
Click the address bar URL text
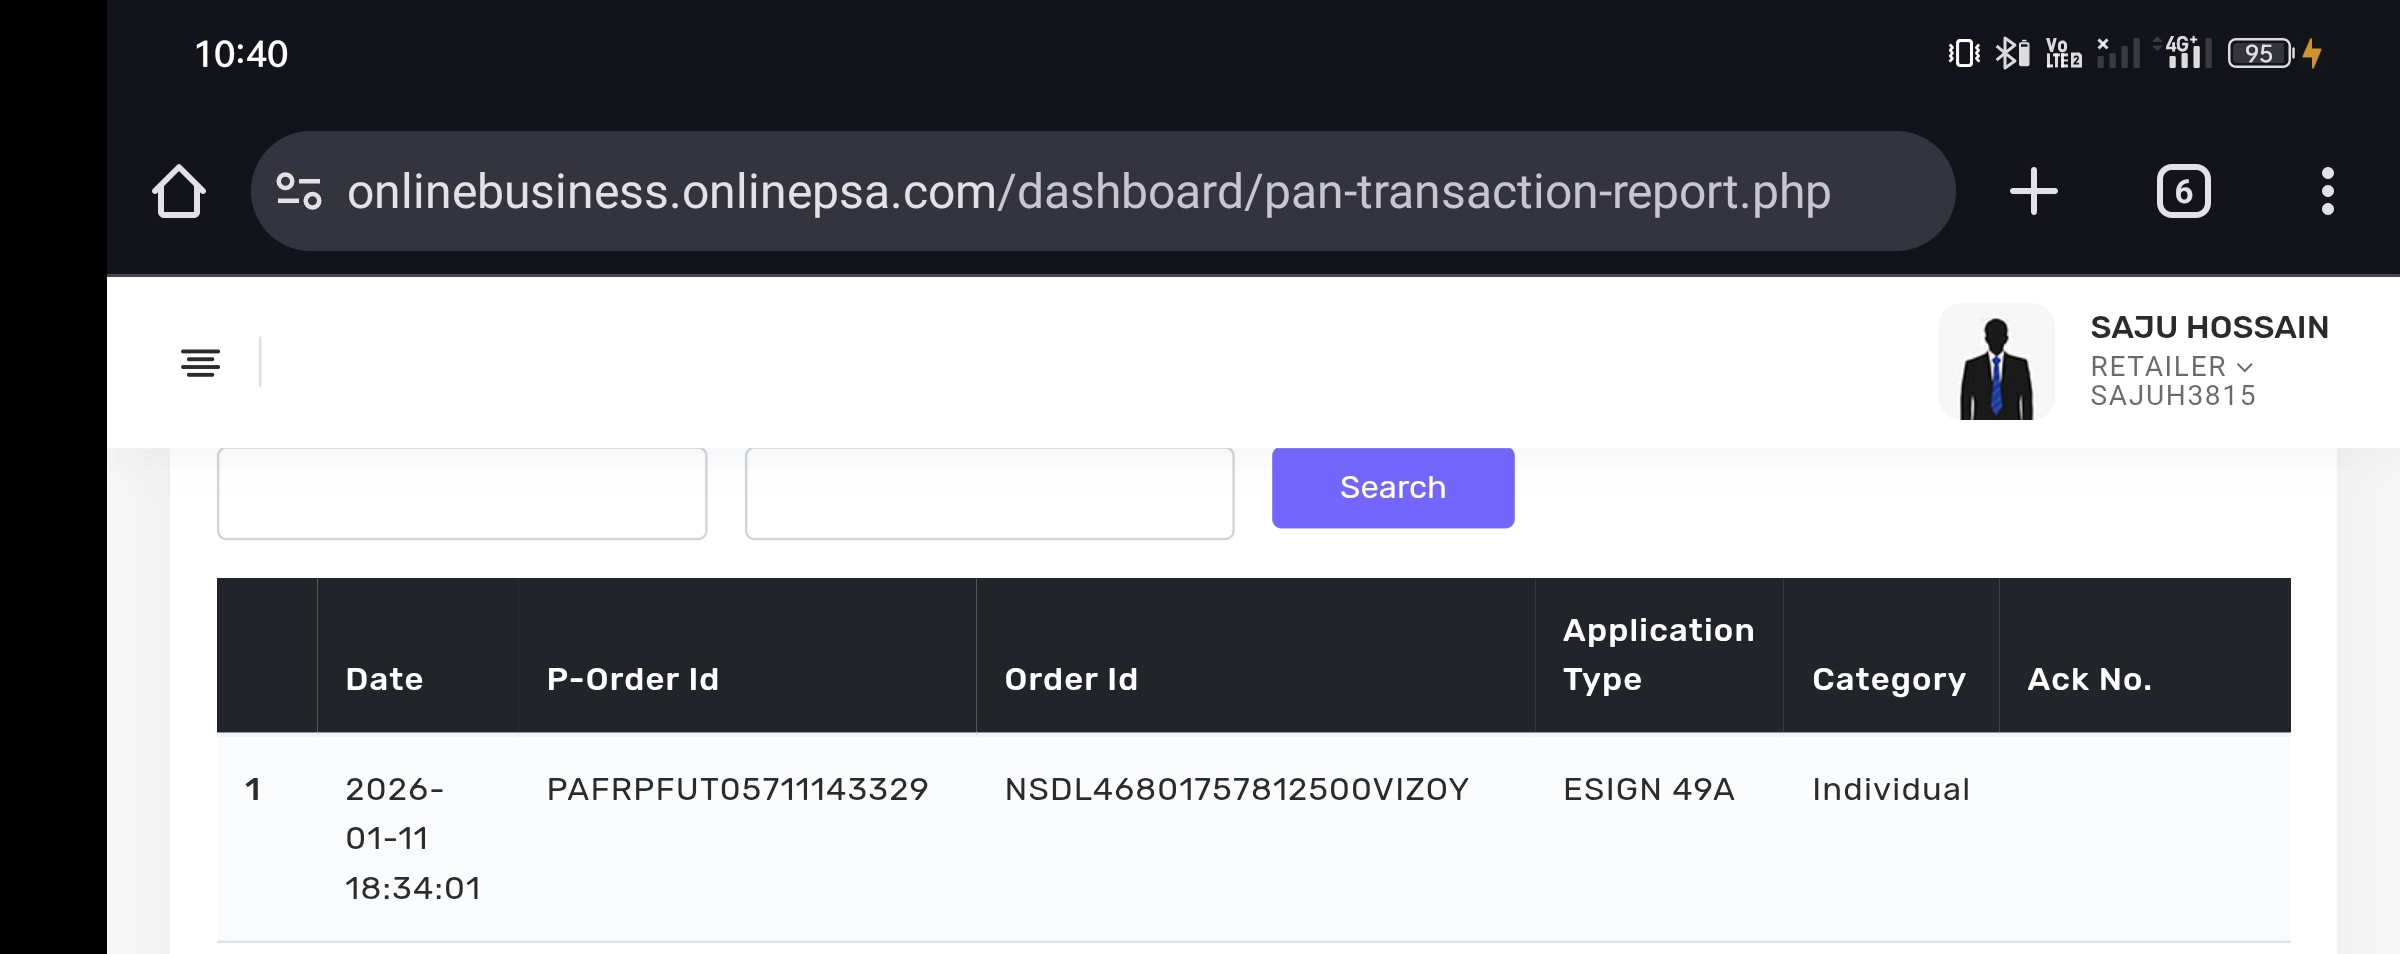(x=1088, y=191)
